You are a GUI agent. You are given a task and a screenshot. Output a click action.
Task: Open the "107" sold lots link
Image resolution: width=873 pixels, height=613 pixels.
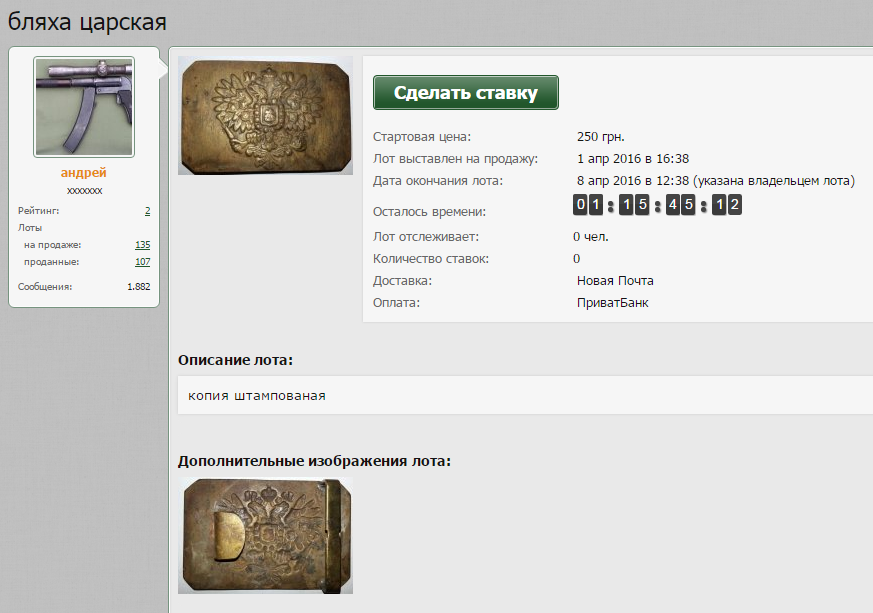click(x=142, y=262)
